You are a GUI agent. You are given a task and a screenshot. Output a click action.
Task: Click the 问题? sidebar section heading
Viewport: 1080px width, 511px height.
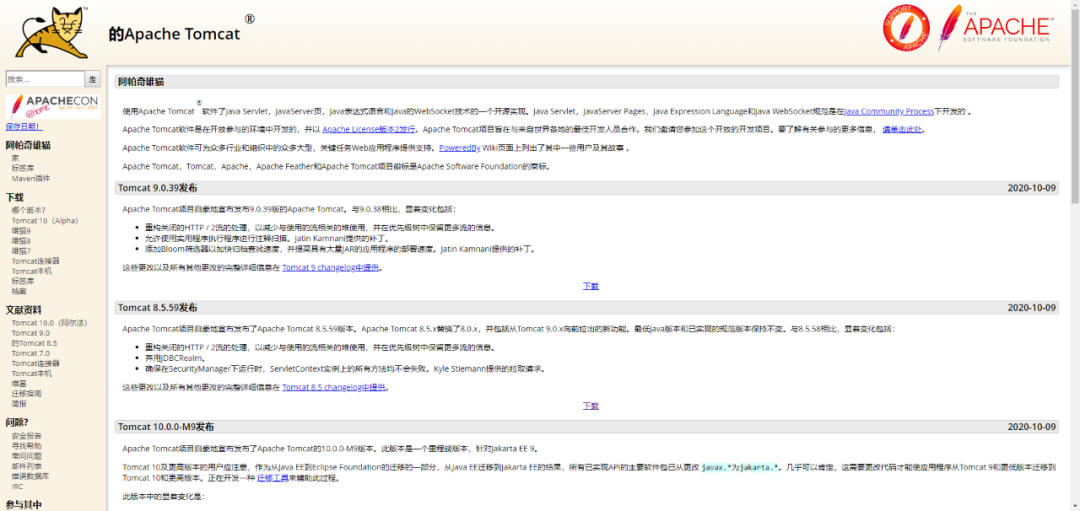(17, 422)
